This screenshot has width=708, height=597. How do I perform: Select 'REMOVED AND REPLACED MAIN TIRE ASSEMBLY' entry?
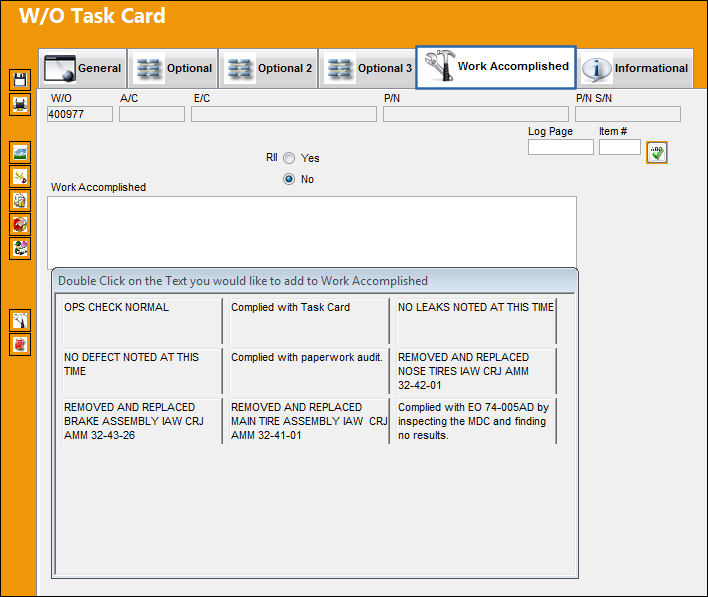[x=309, y=421]
